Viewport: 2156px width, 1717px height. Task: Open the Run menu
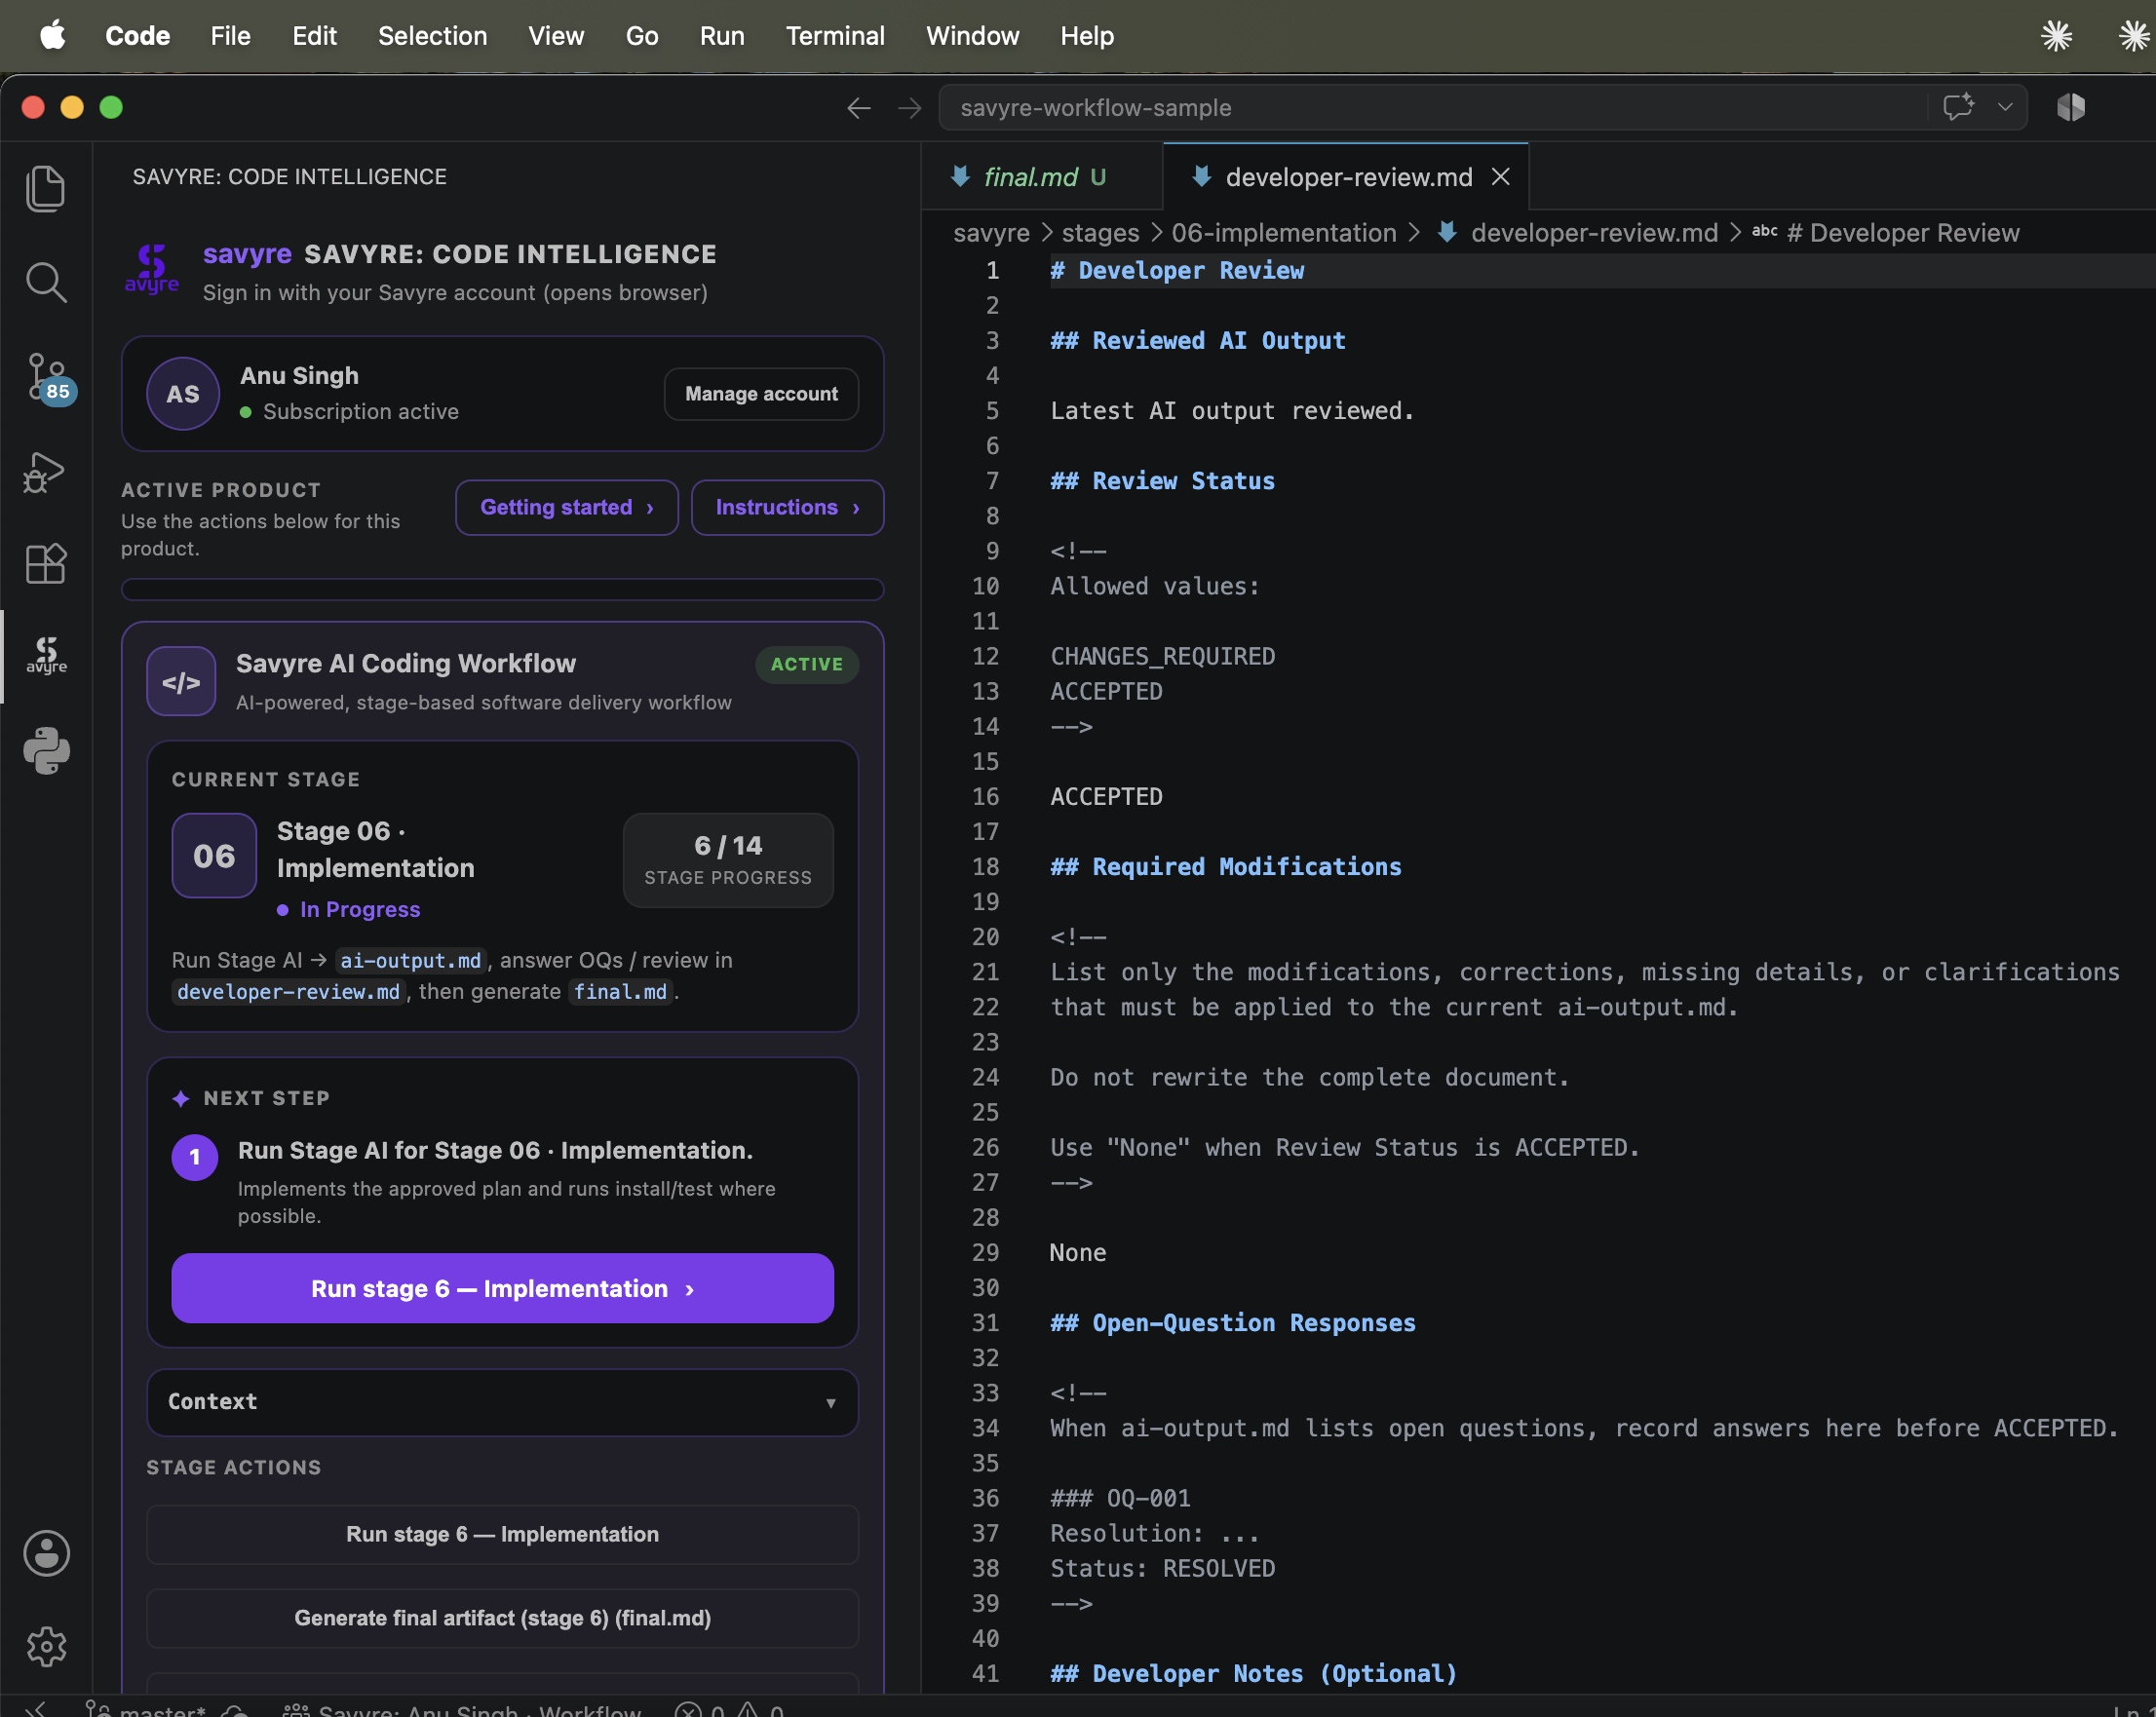pos(721,36)
